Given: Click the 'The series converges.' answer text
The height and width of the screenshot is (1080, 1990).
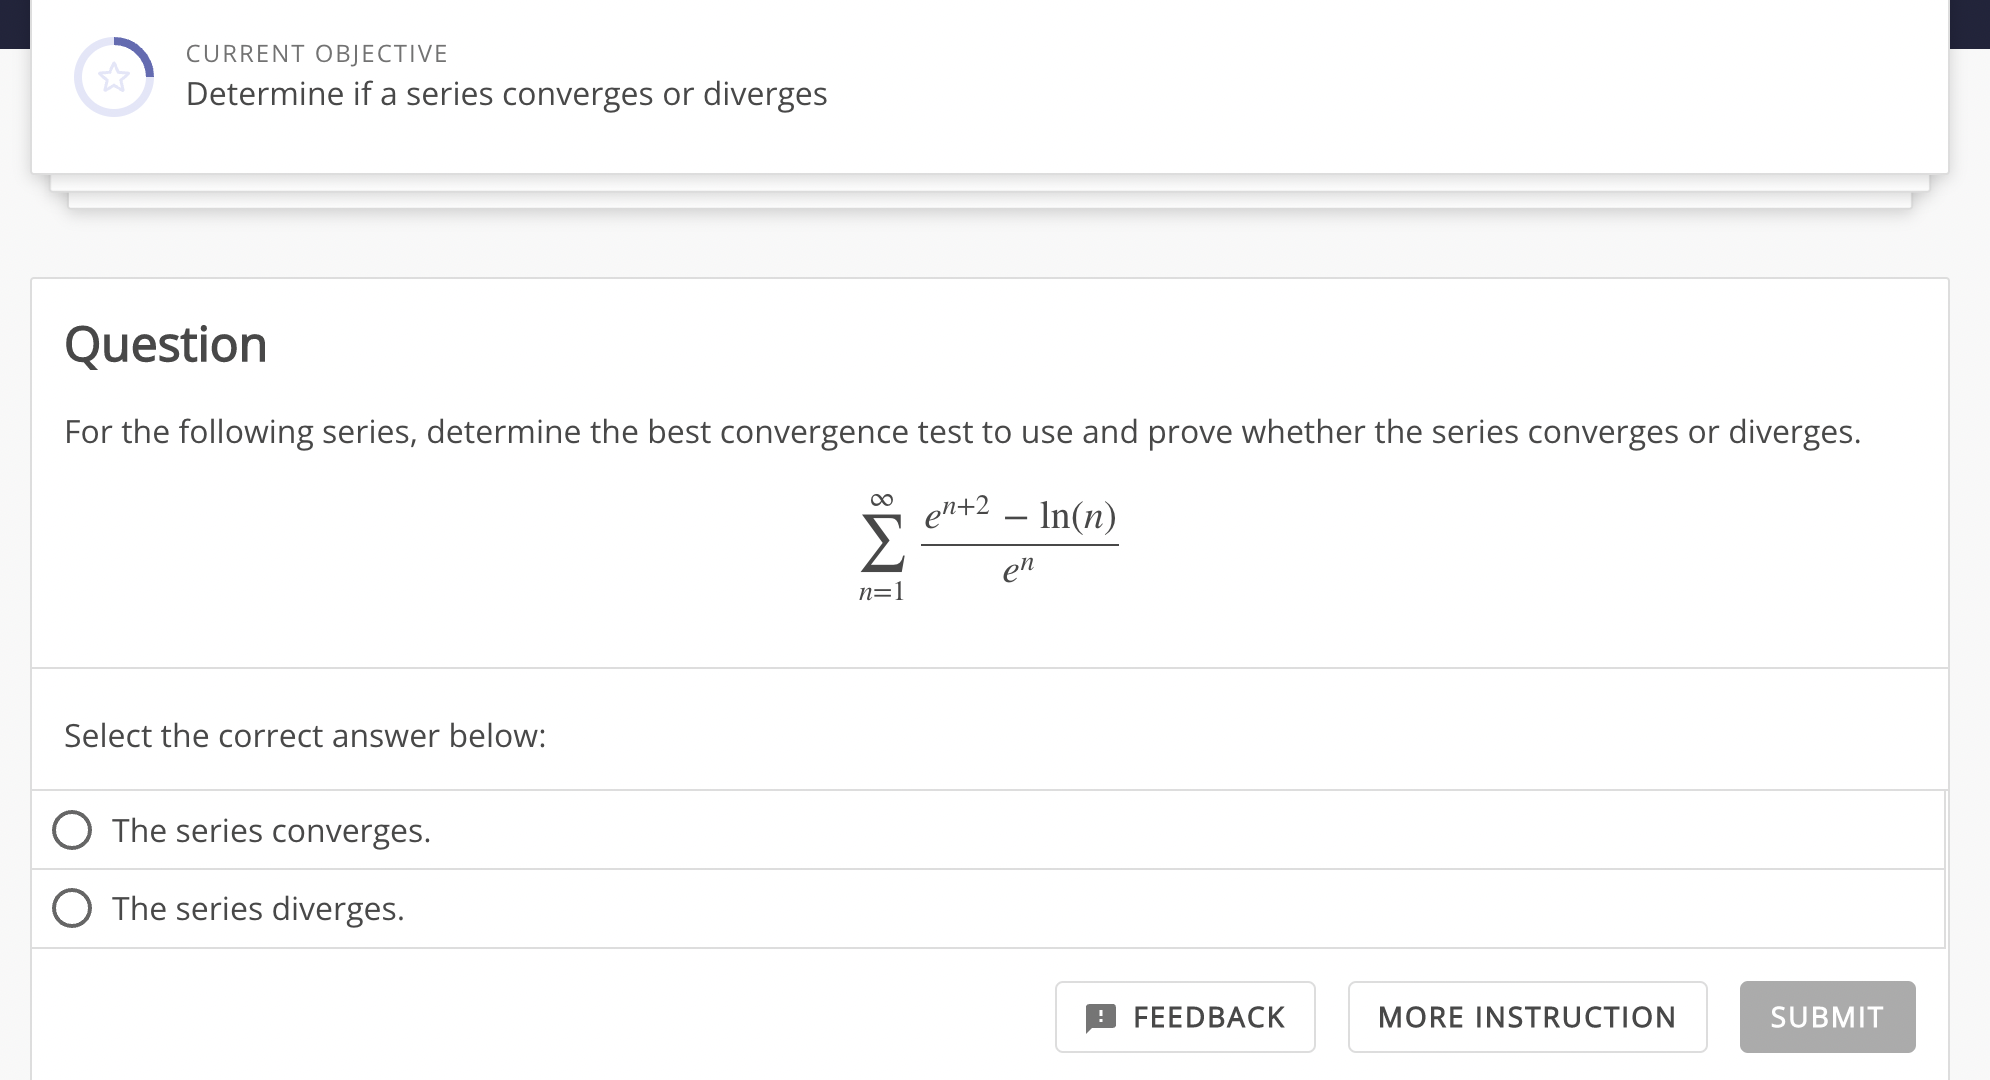Looking at the screenshot, I should 271,830.
